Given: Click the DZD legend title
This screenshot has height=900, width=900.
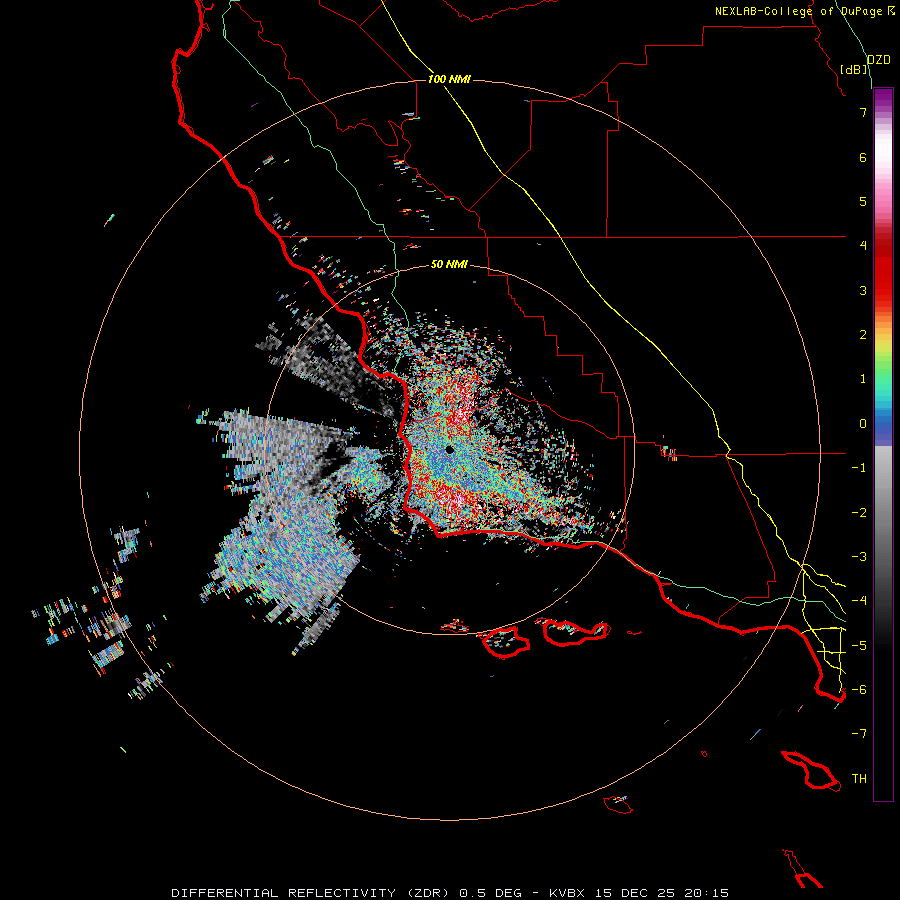Looking at the screenshot, I should click(879, 60).
